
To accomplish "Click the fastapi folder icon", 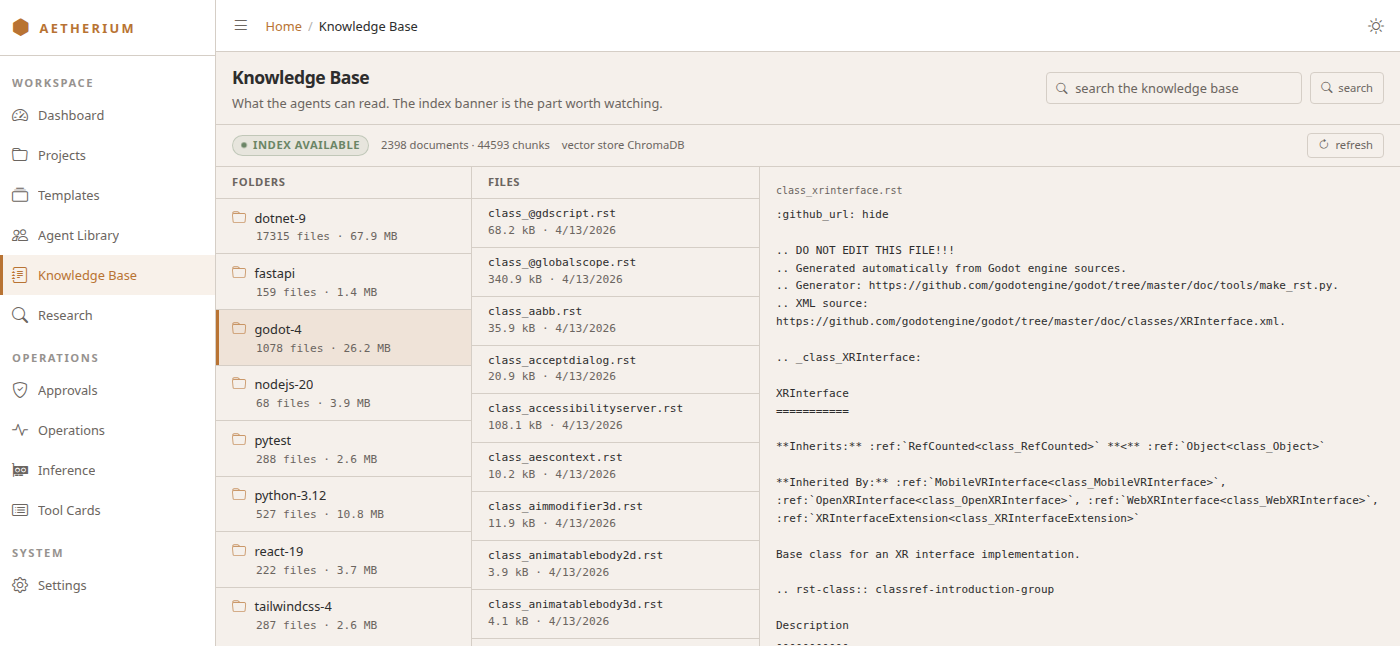I will 239,272.
